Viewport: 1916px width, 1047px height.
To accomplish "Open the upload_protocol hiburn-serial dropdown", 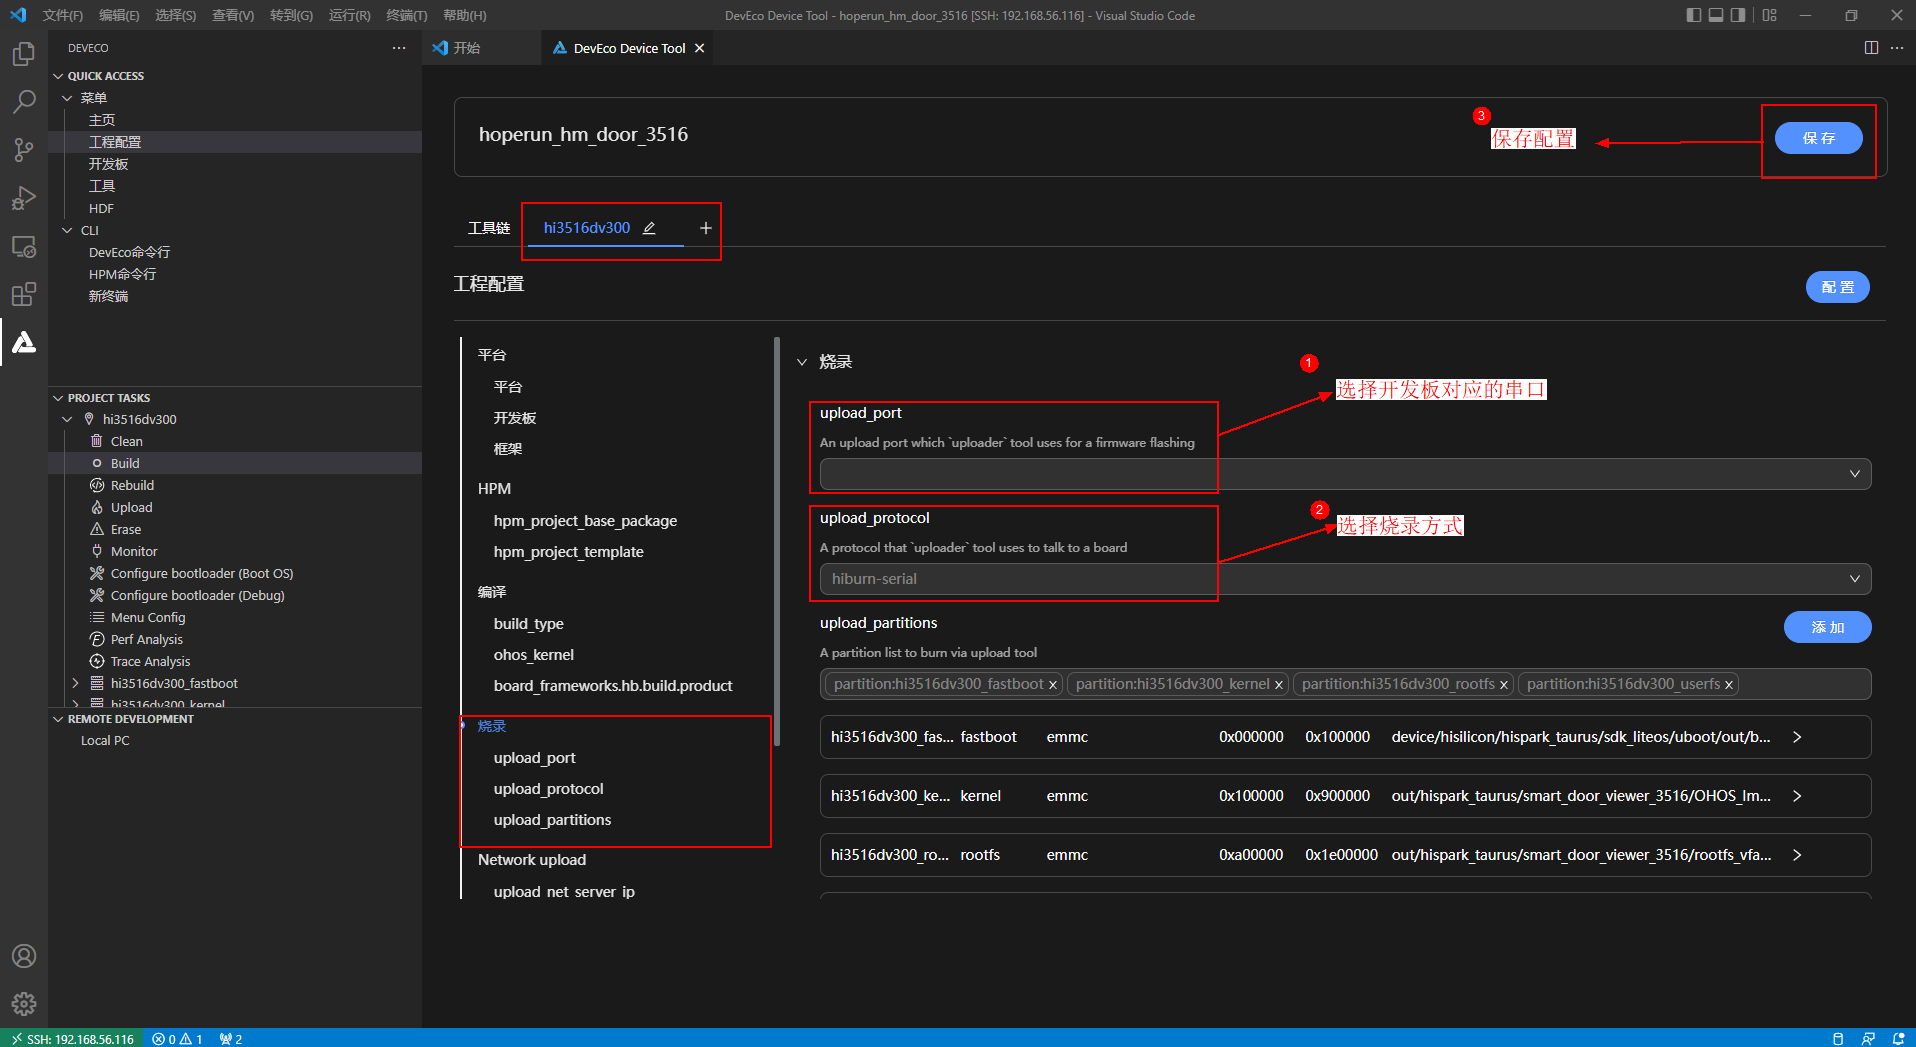I will pos(1345,579).
